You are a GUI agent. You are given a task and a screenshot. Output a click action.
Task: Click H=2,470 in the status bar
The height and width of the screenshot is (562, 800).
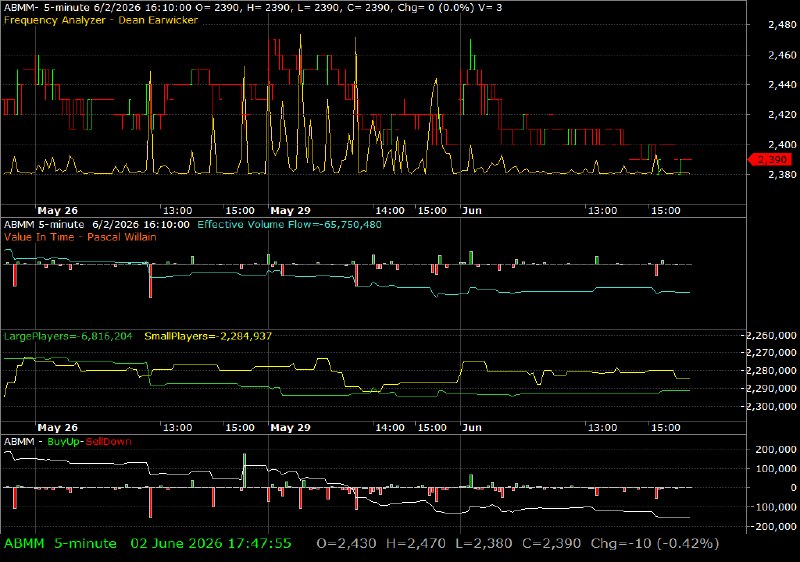point(415,544)
